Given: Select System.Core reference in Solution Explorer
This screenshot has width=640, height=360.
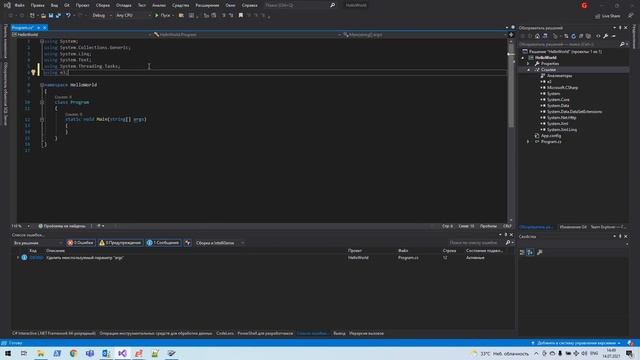Looking at the screenshot, I should 558,100.
